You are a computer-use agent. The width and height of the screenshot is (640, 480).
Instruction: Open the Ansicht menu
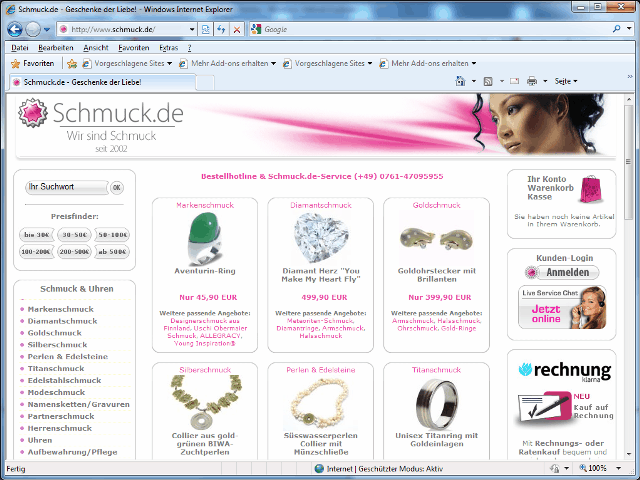coord(96,48)
